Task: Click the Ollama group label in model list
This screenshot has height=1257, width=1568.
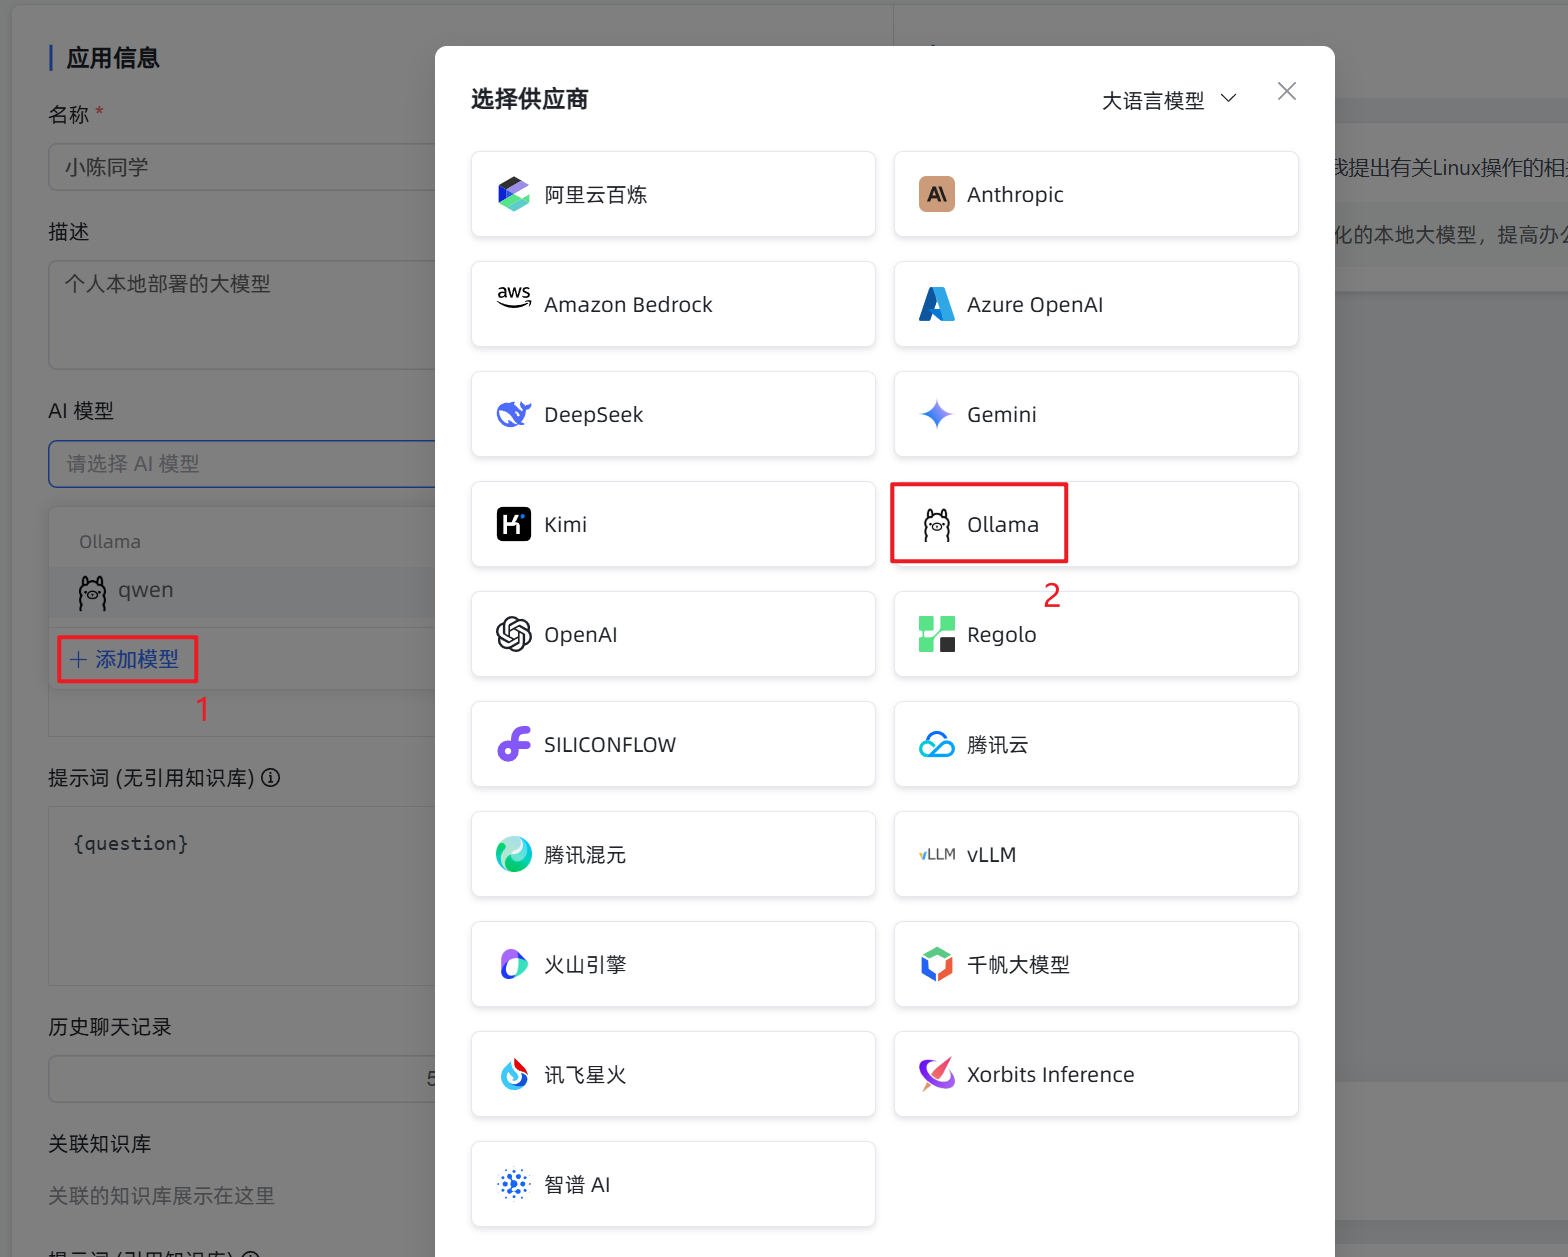Action: [x=110, y=541]
